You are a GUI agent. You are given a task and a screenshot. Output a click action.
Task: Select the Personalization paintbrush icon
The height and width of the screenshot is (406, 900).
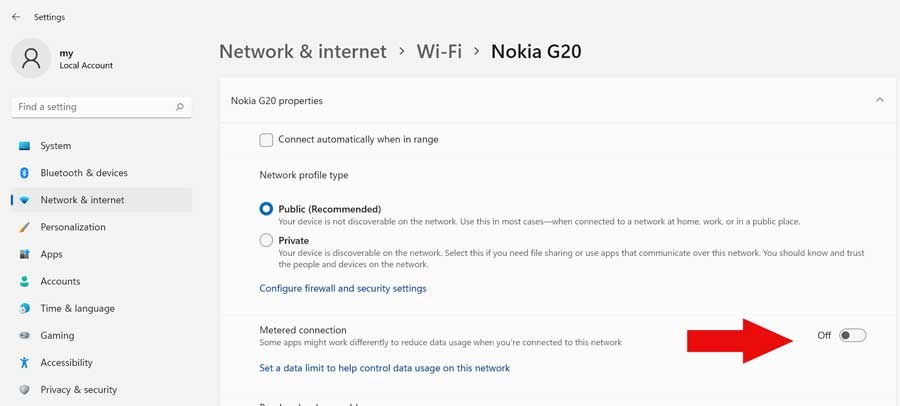pyautogui.click(x=24, y=227)
